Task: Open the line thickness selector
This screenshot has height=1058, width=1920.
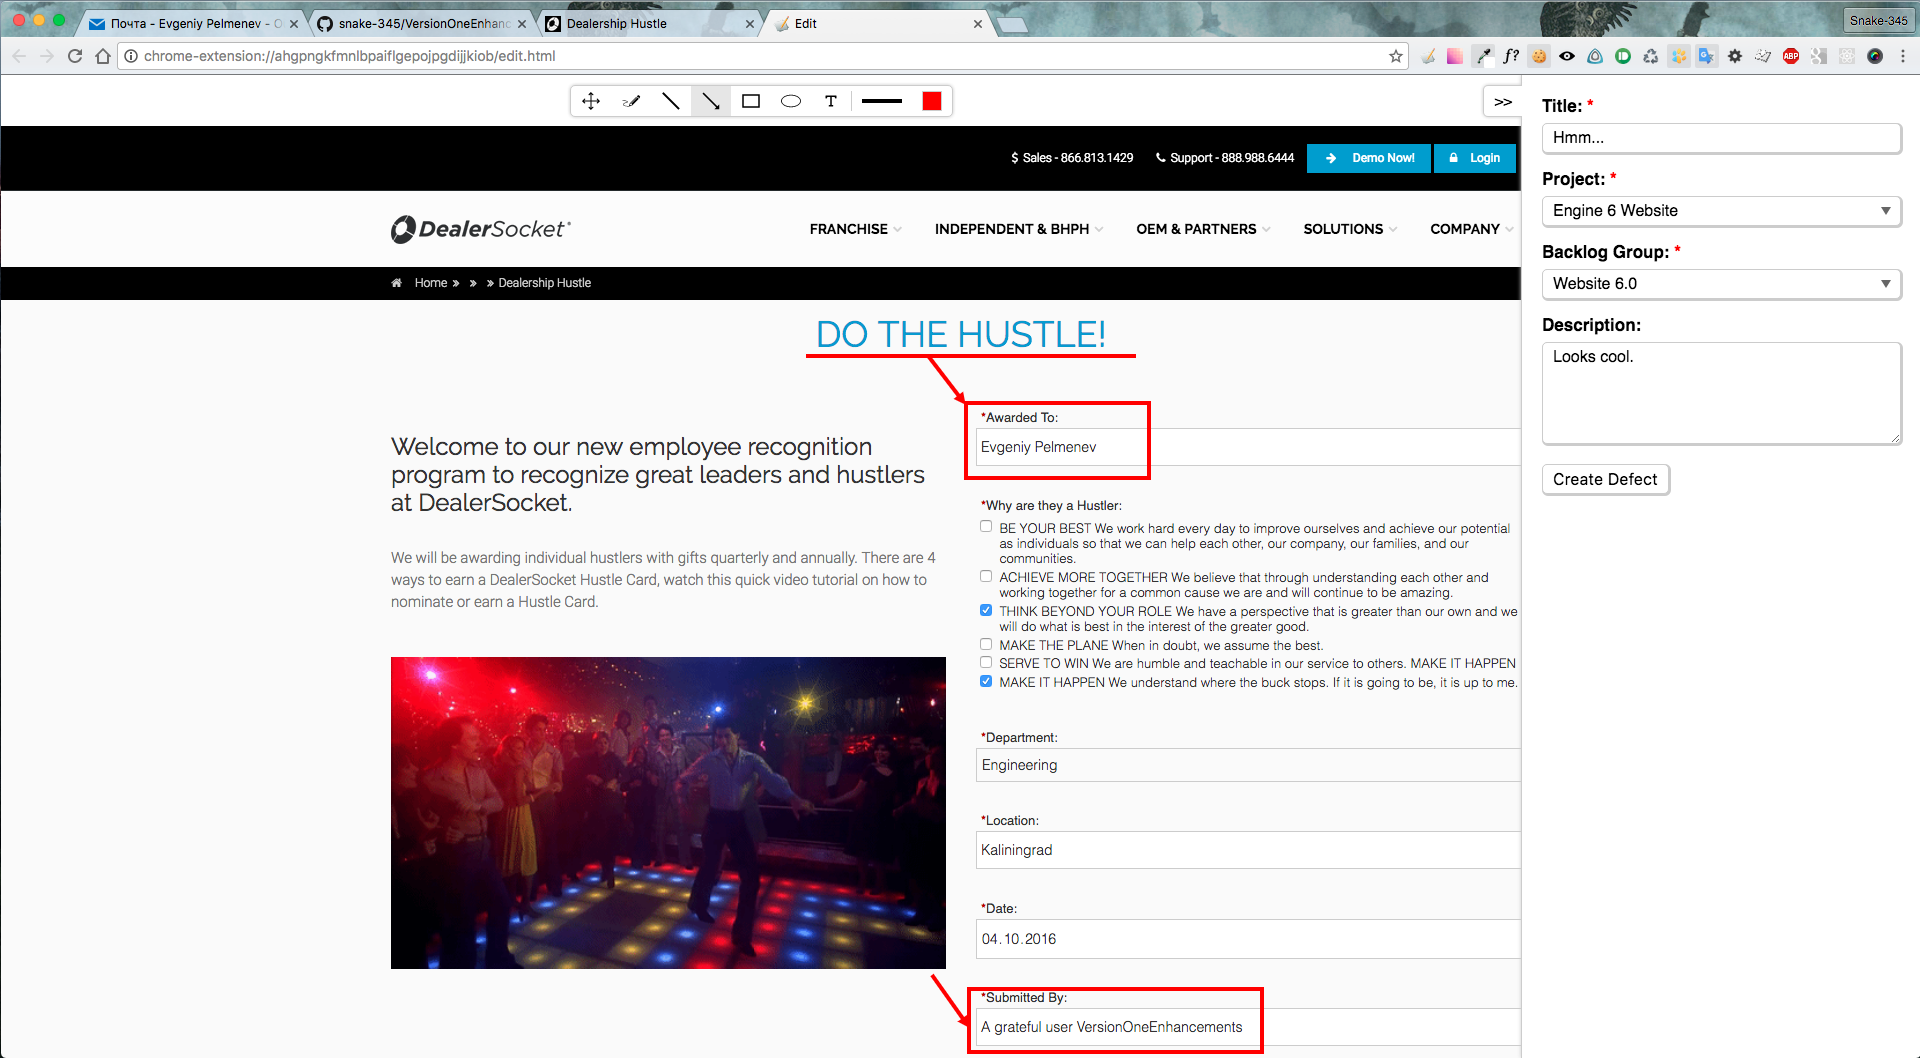Action: point(882,101)
